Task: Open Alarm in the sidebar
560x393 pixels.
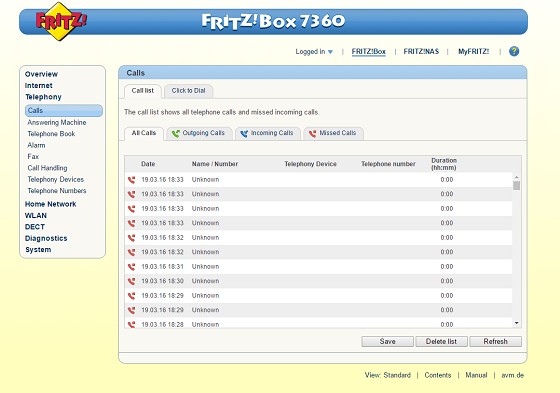Action: pyautogui.click(x=36, y=145)
